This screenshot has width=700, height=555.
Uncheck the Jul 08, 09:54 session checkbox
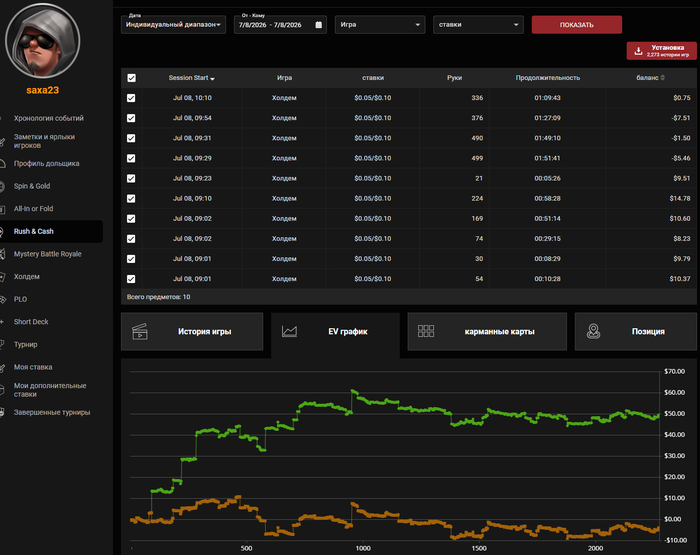point(131,118)
